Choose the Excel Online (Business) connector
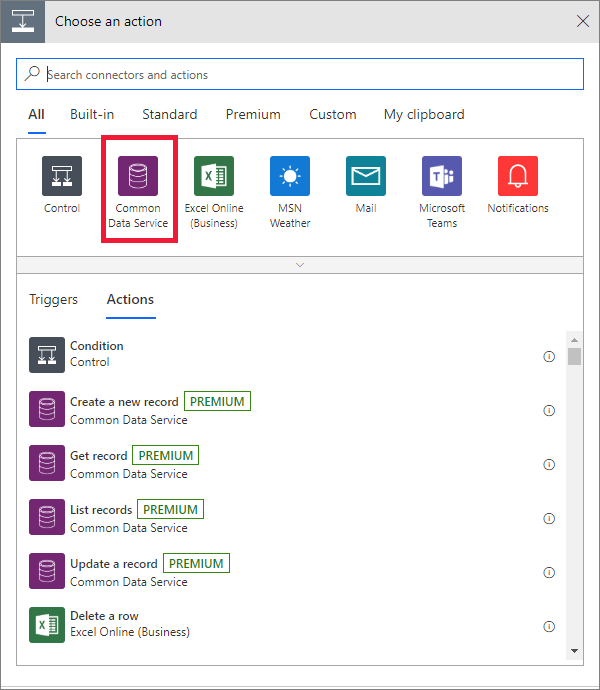Screen dimensions: 600x690 pos(214,176)
